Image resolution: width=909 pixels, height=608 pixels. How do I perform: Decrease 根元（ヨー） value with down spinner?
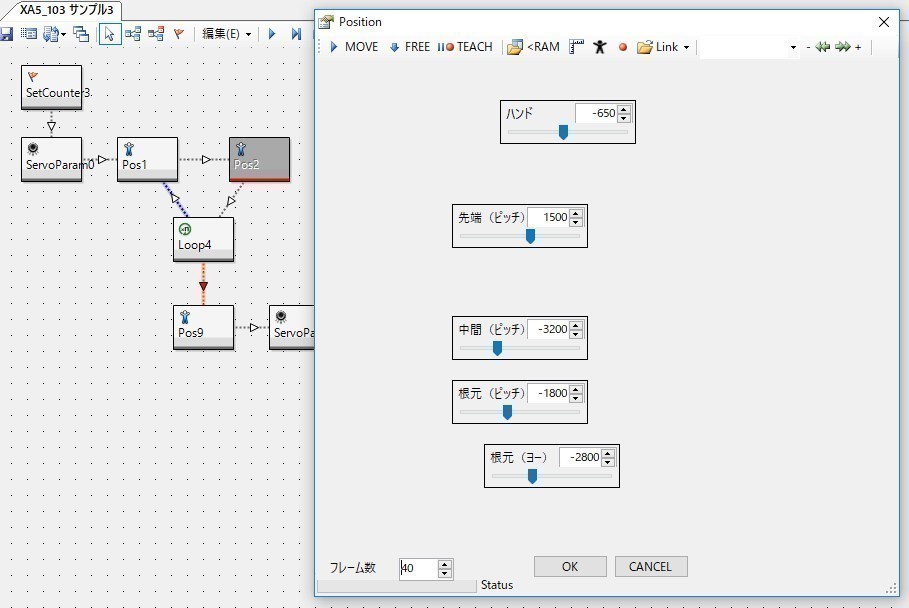click(x=608, y=462)
